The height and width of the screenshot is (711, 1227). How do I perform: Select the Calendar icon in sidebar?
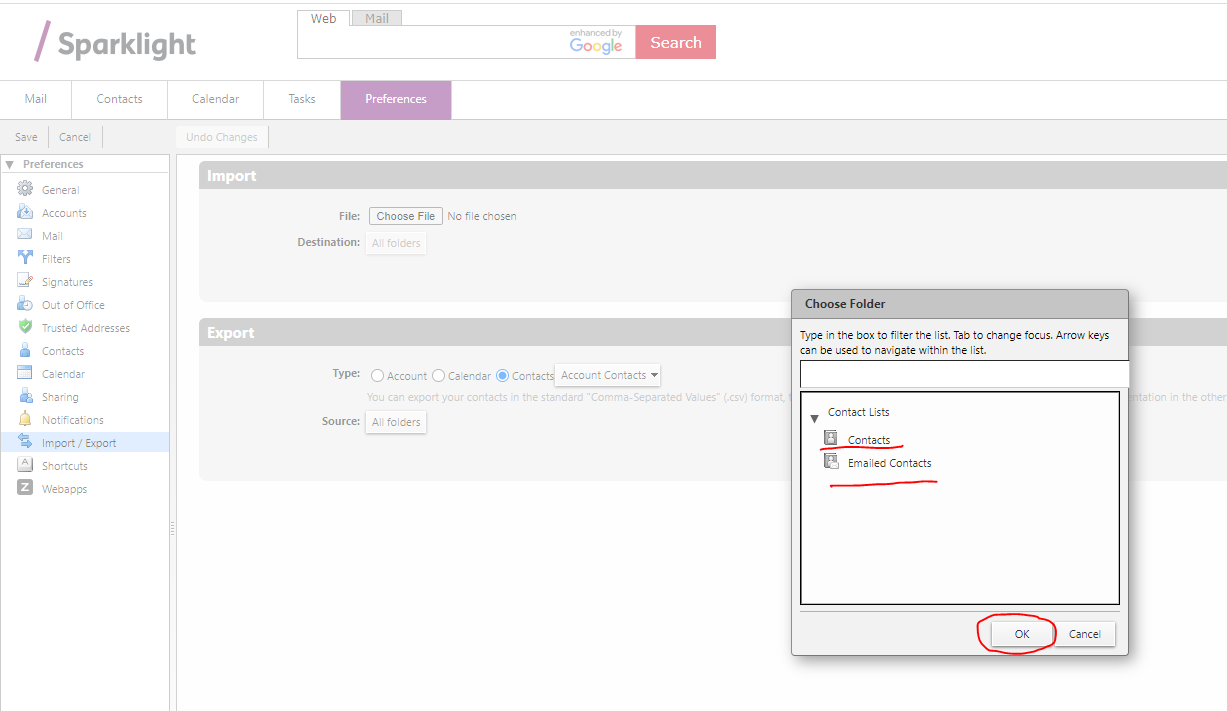pos(25,373)
